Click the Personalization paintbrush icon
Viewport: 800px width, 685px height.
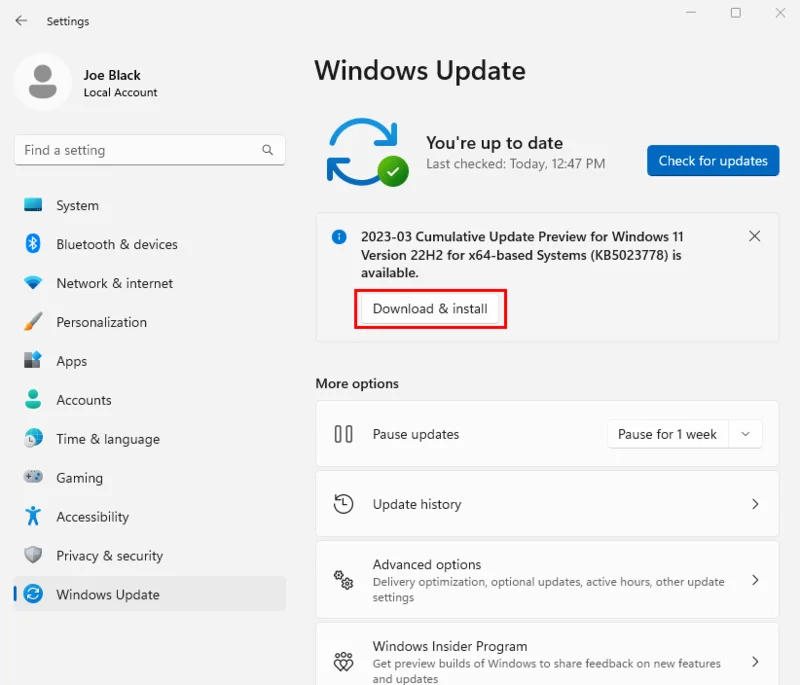coord(33,321)
